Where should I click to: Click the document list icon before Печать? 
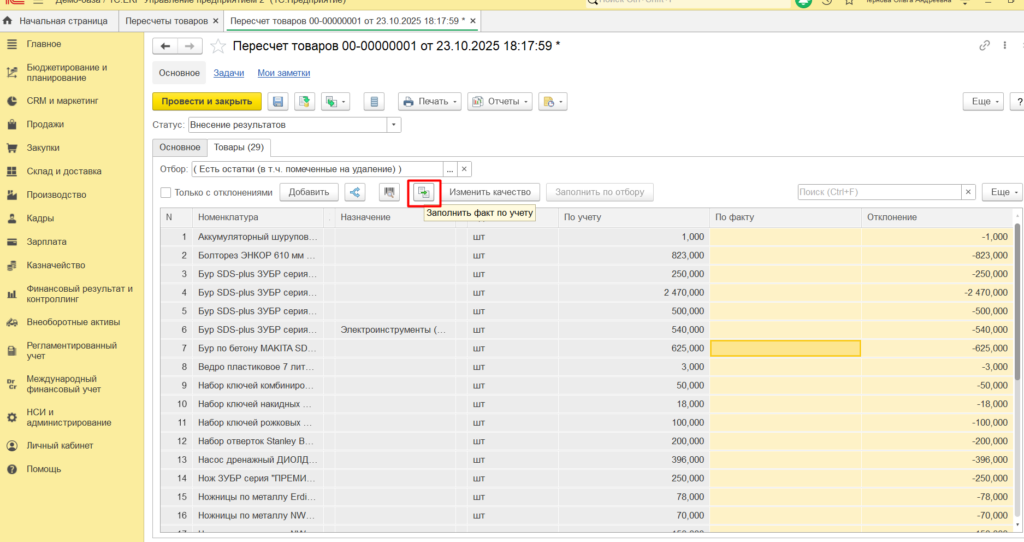(374, 102)
